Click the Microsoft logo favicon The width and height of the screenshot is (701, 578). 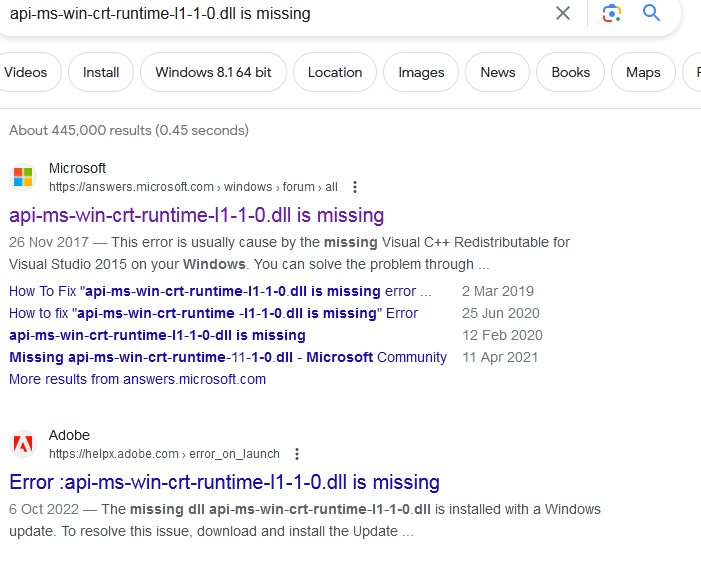point(23,177)
